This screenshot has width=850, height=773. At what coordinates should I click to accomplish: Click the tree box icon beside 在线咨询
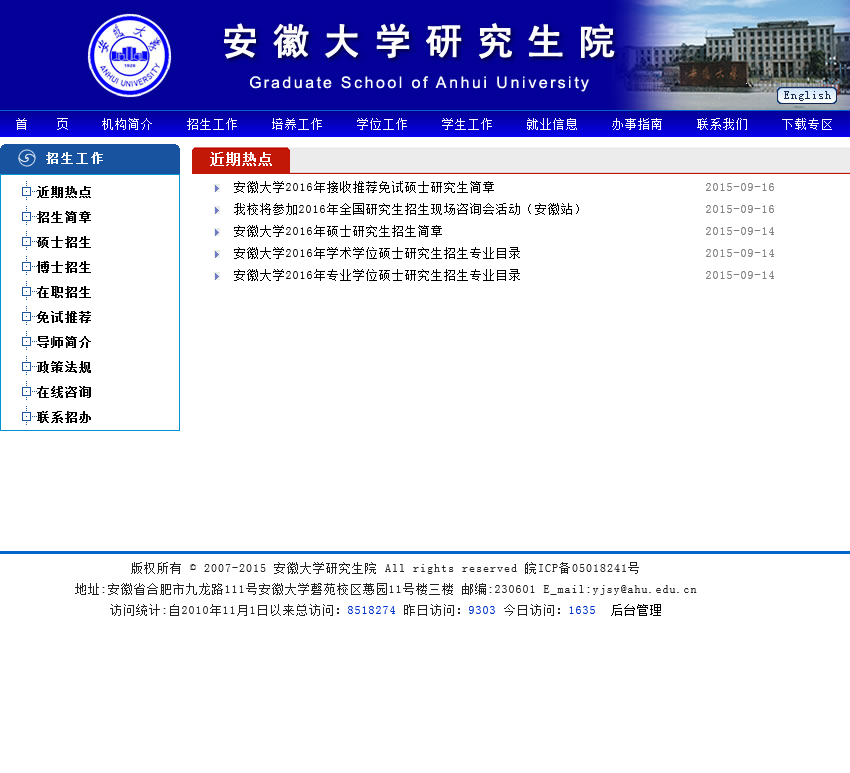pyautogui.click(x=26, y=391)
